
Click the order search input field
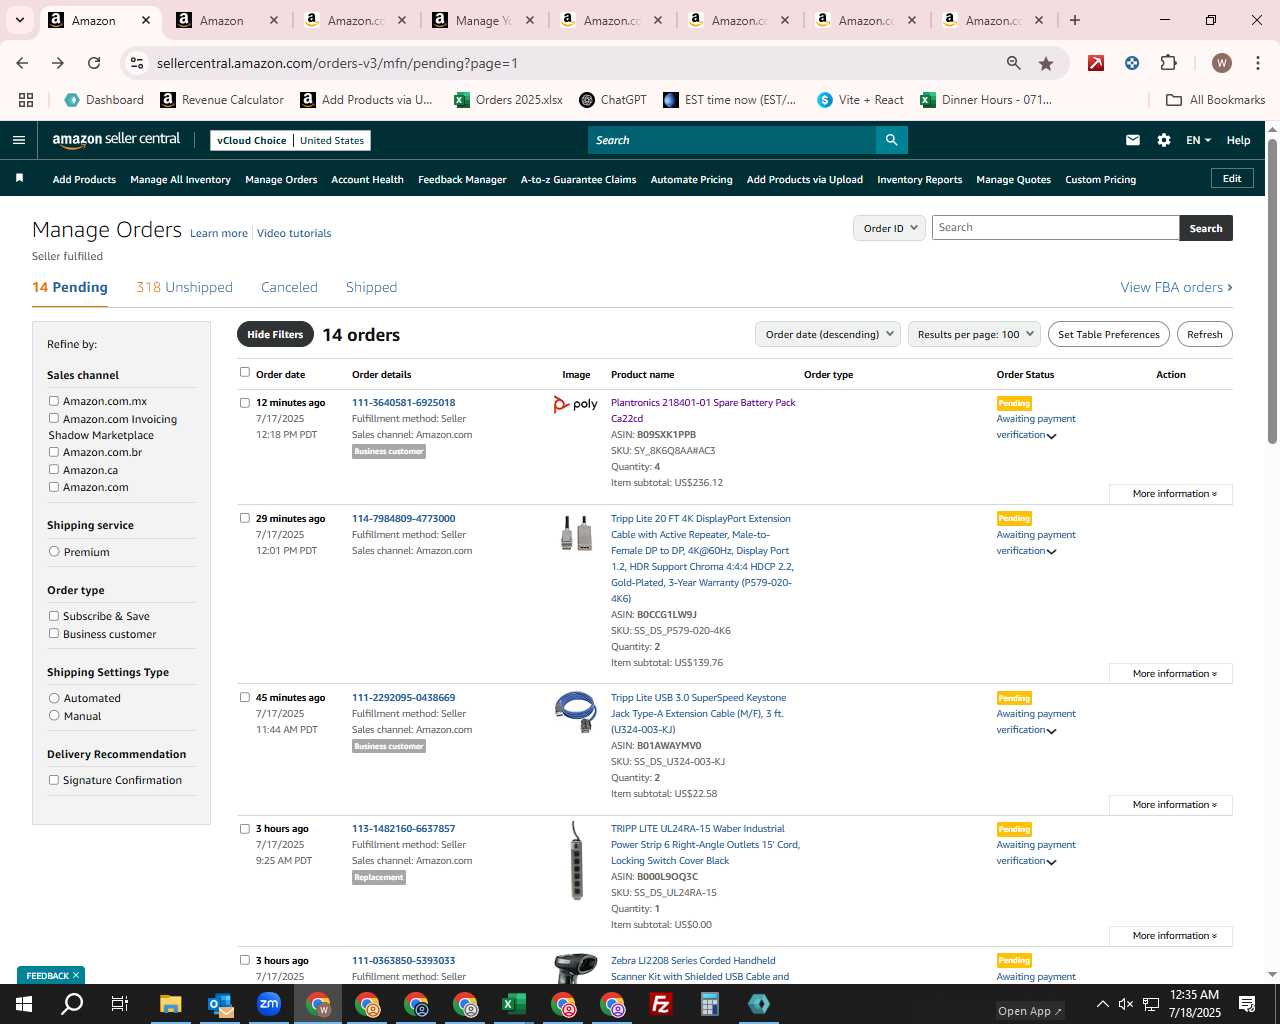coord(1055,228)
